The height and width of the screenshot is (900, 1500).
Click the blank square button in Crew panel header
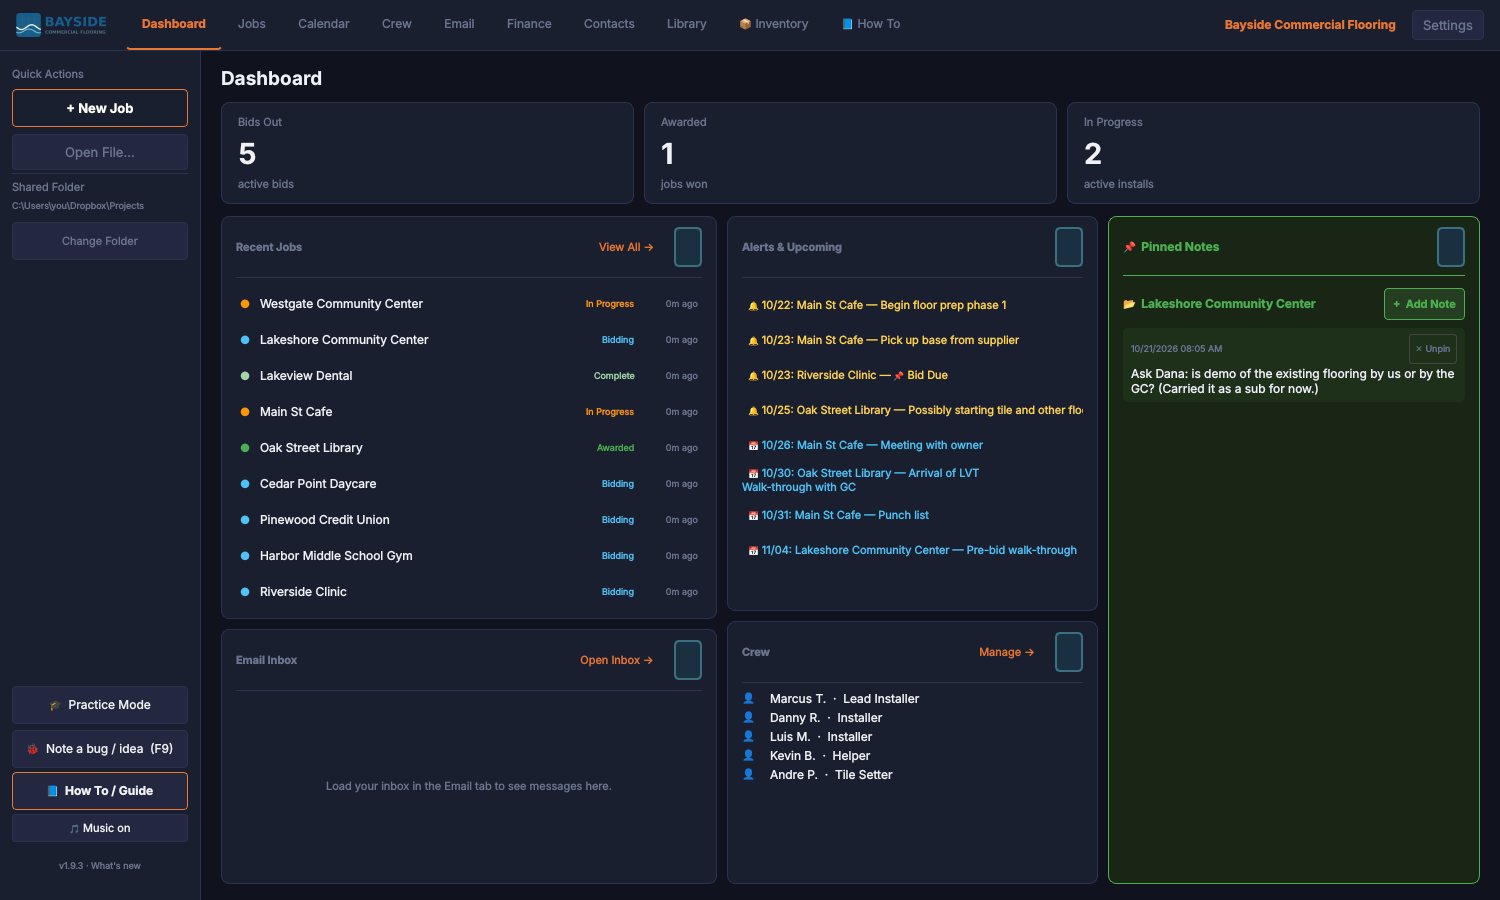coord(1069,652)
